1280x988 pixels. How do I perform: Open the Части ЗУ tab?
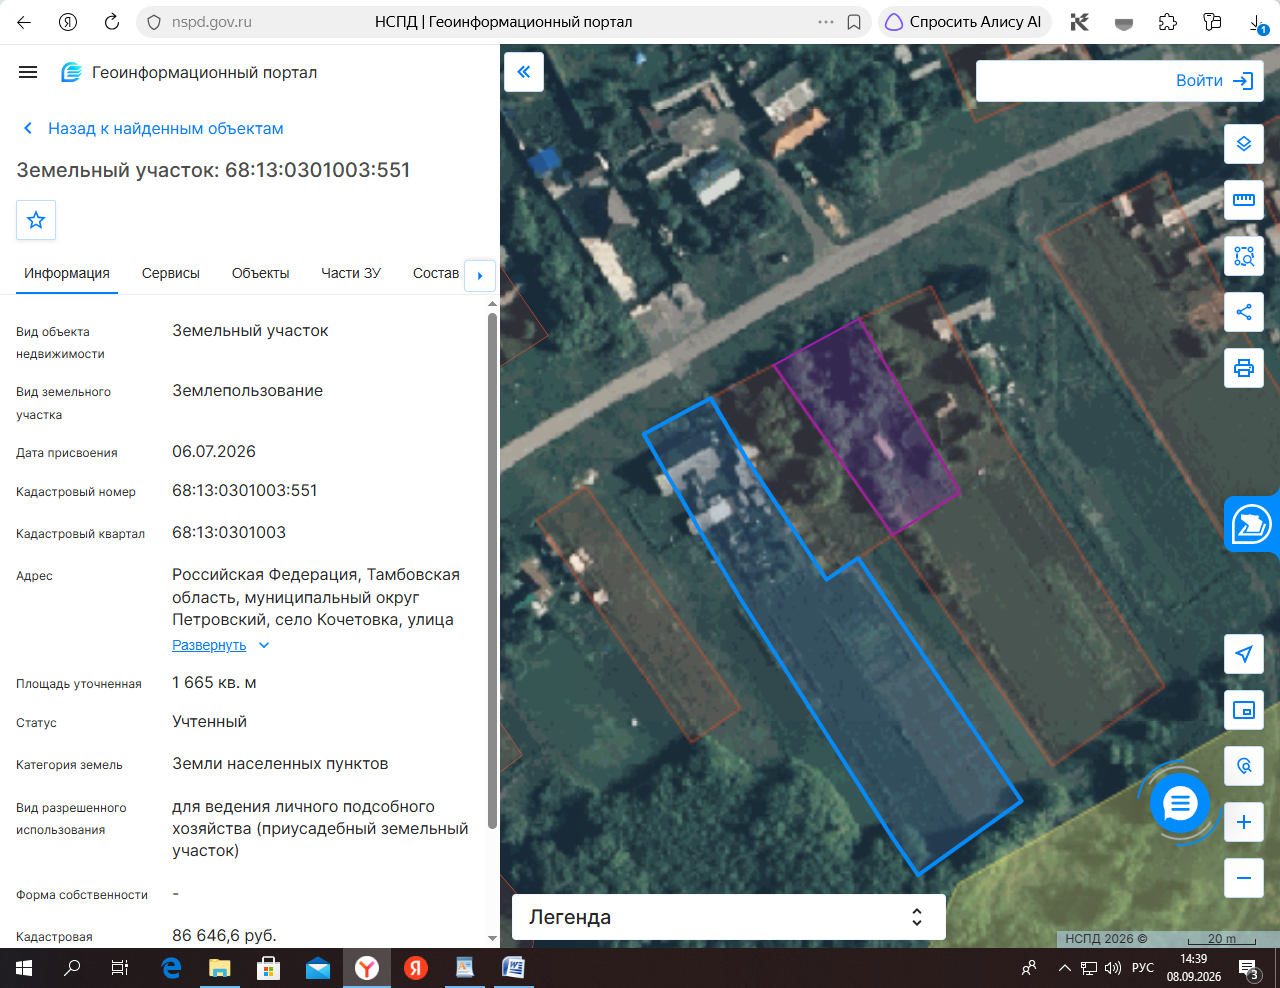pyautogui.click(x=351, y=273)
